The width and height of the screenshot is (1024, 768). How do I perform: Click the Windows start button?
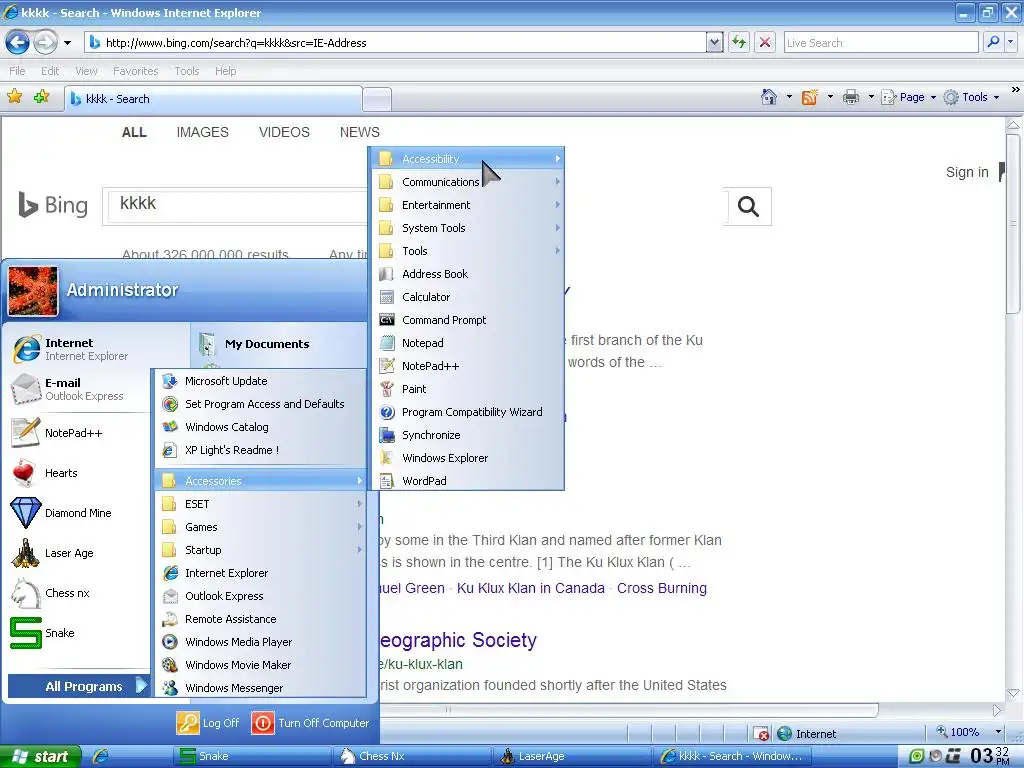pyautogui.click(x=40, y=756)
